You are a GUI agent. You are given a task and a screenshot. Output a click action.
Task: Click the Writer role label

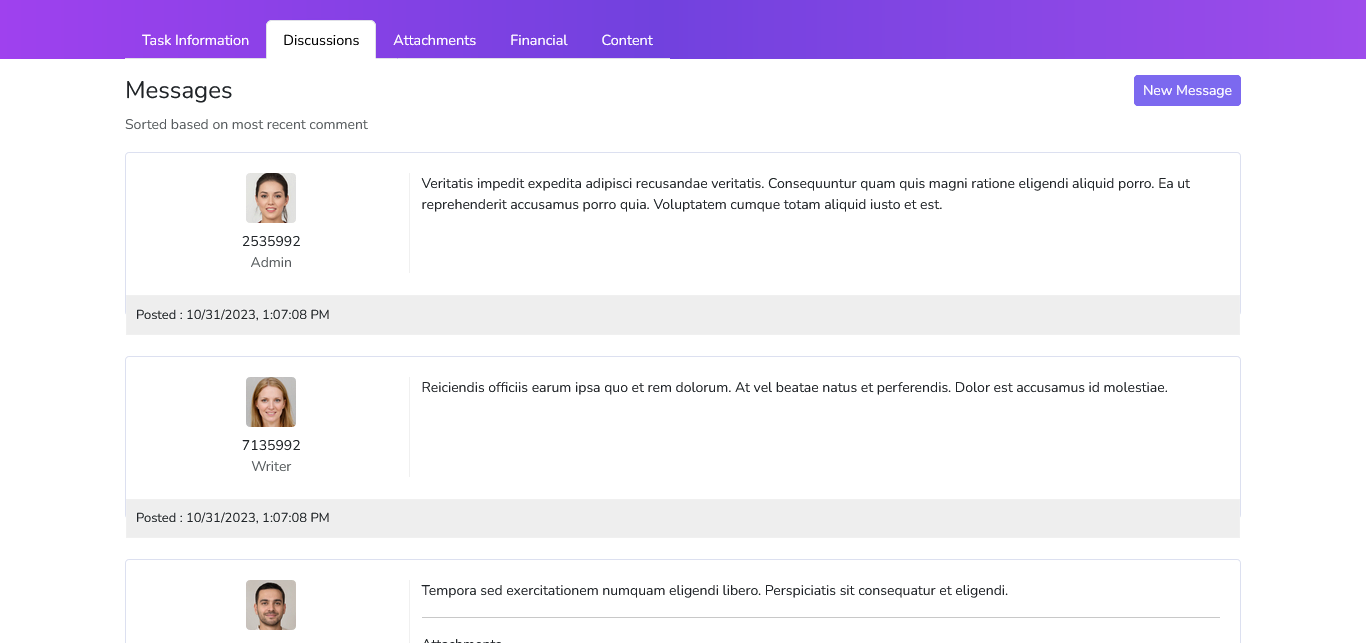coord(271,466)
